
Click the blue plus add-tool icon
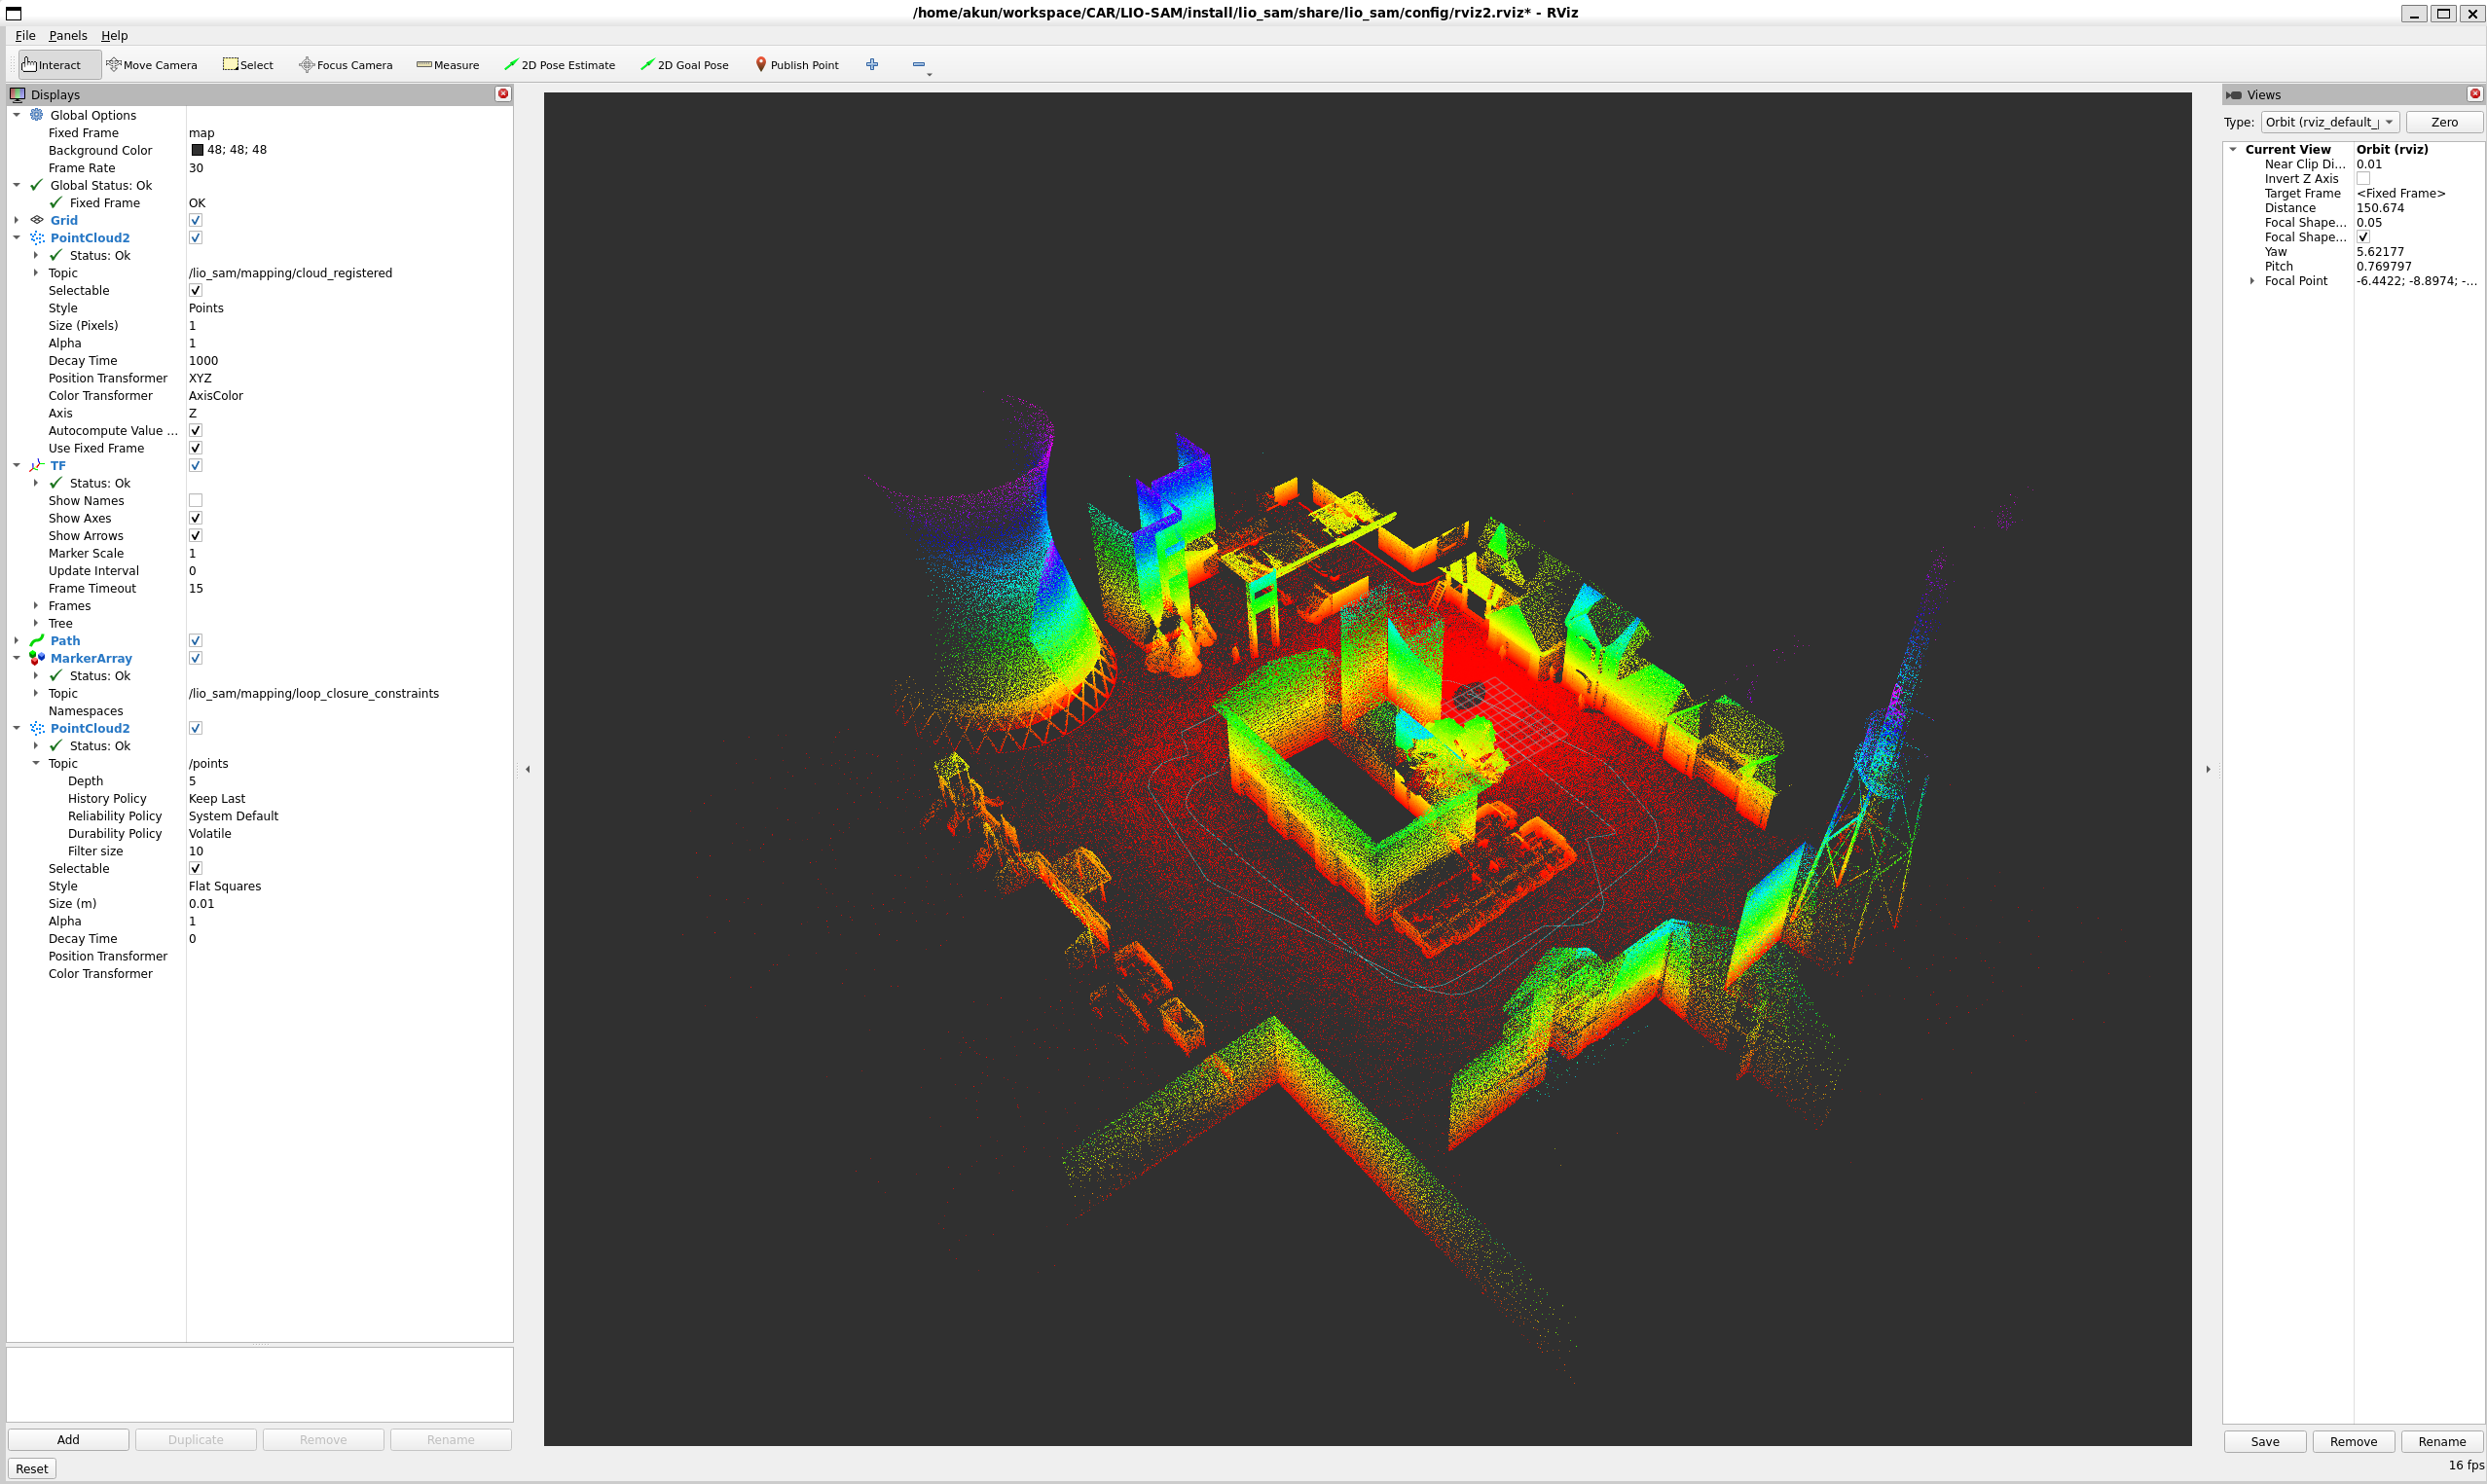pos(872,64)
